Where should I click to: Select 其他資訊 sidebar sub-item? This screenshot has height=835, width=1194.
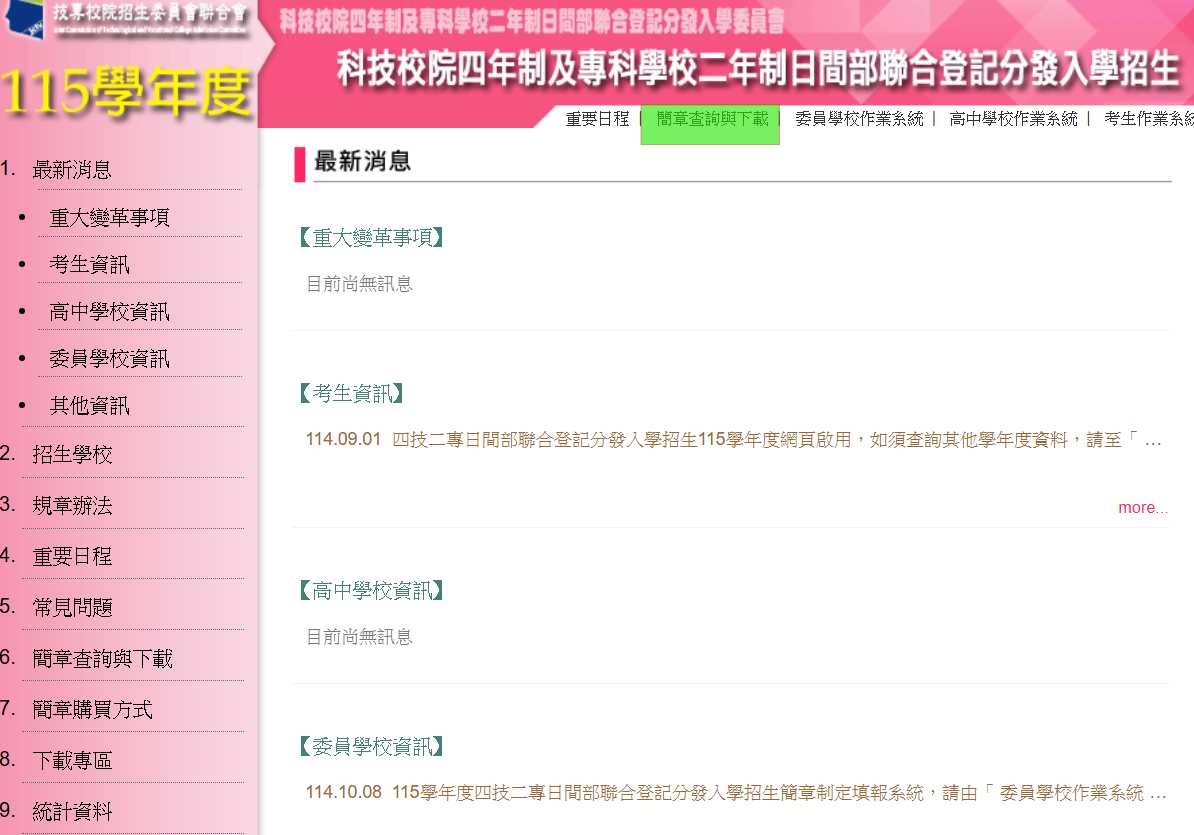(x=90, y=406)
